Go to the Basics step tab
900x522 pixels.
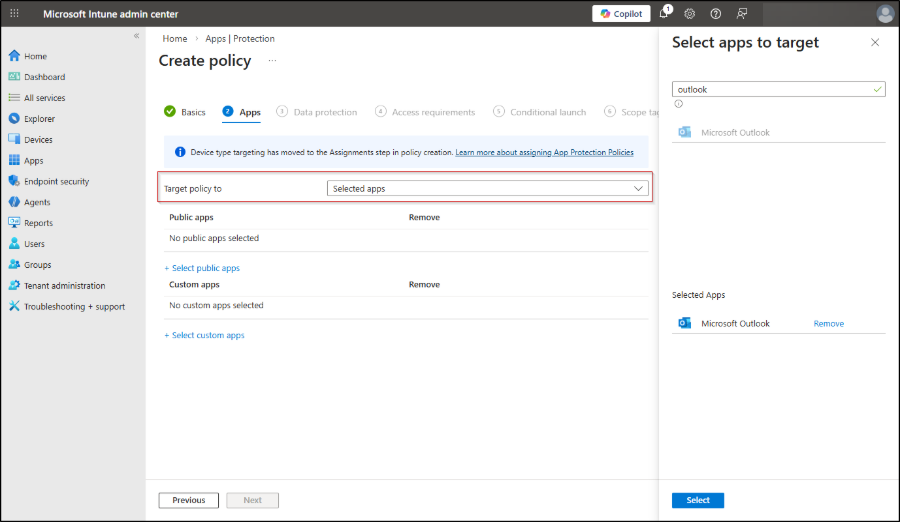pos(185,112)
